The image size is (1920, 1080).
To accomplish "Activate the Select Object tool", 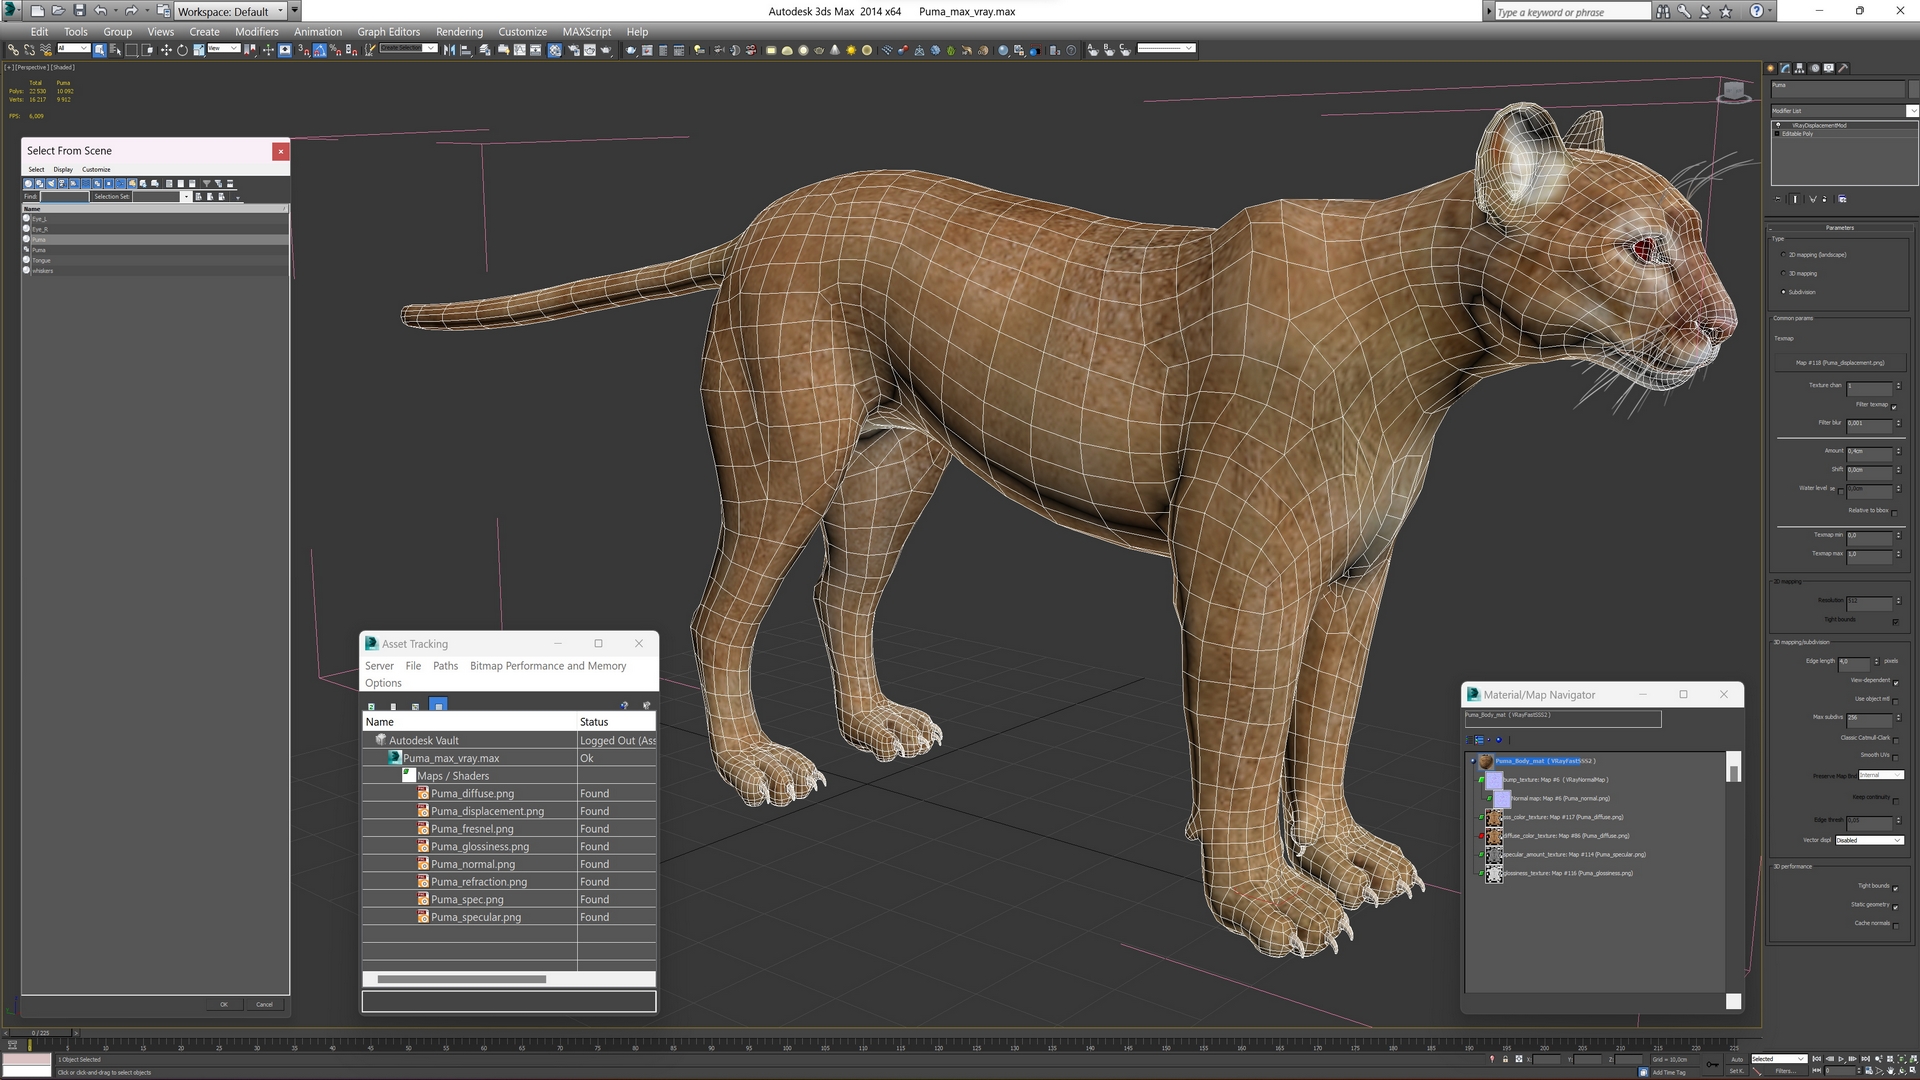I will point(99,49).
